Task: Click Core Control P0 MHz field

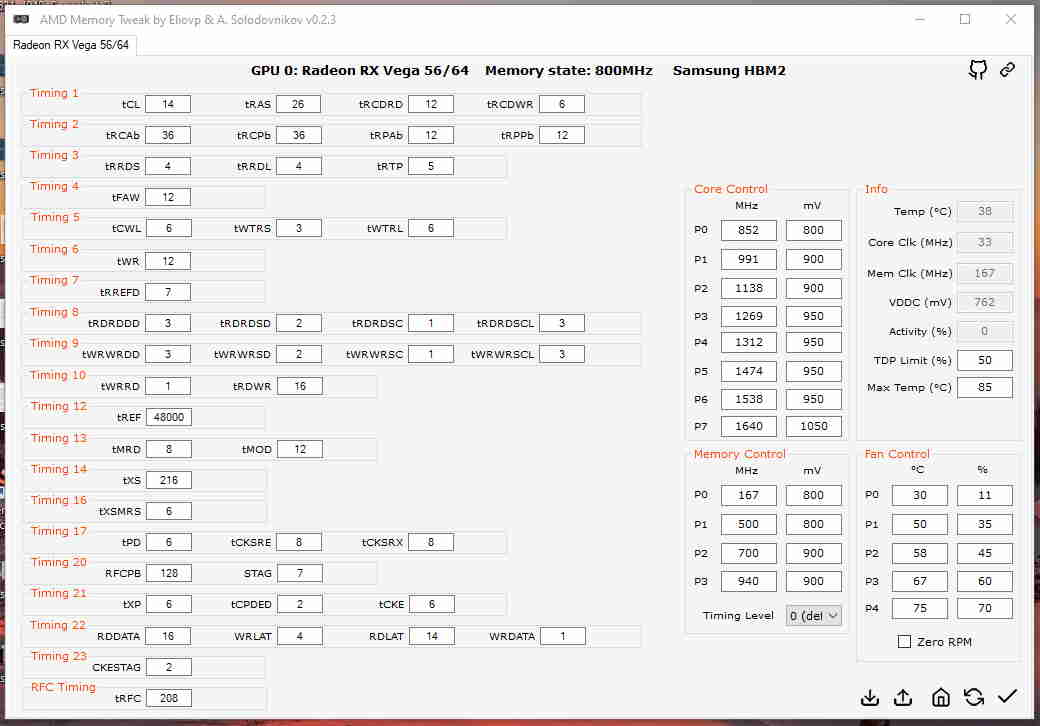Action: coord(748,230)
